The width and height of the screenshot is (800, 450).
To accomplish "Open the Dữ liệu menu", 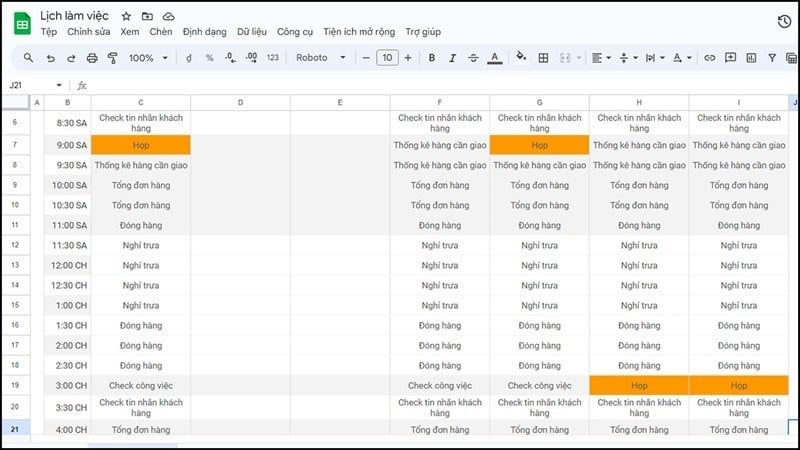I will (x=251, y=32).
